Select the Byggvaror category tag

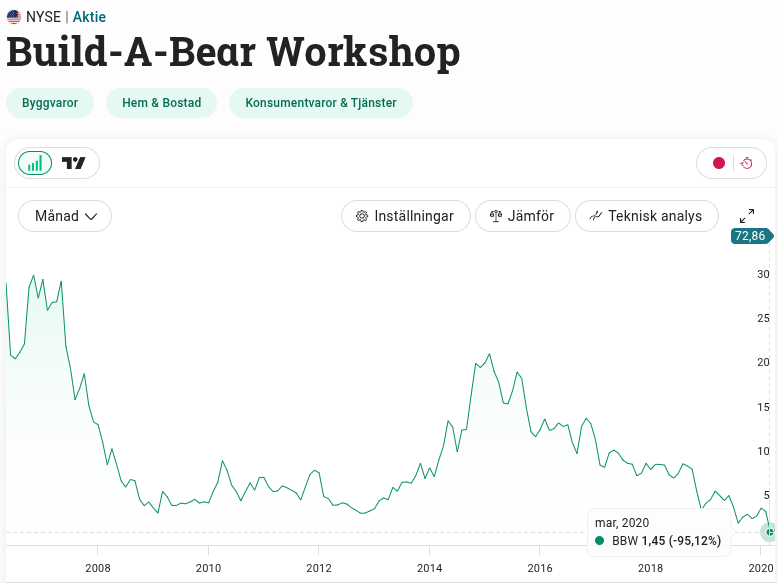click(x=50, y=103)
